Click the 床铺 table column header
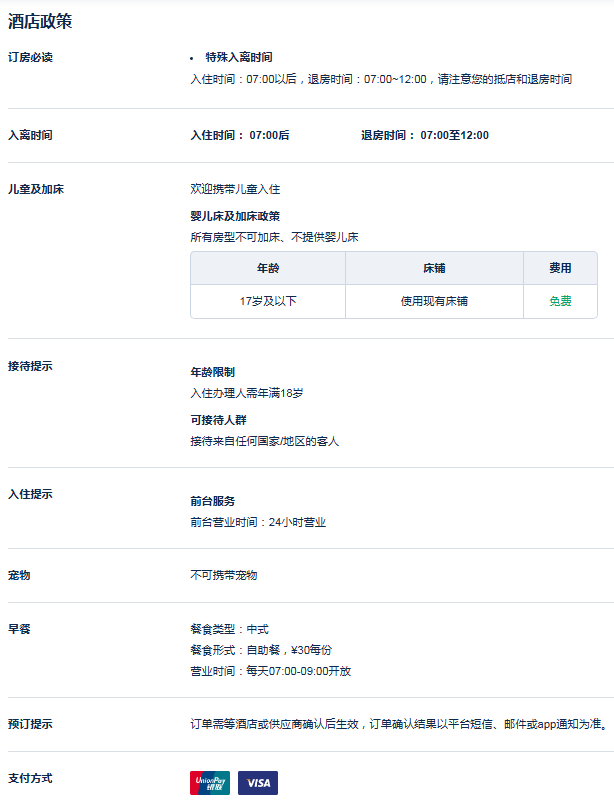 point(434,268)
